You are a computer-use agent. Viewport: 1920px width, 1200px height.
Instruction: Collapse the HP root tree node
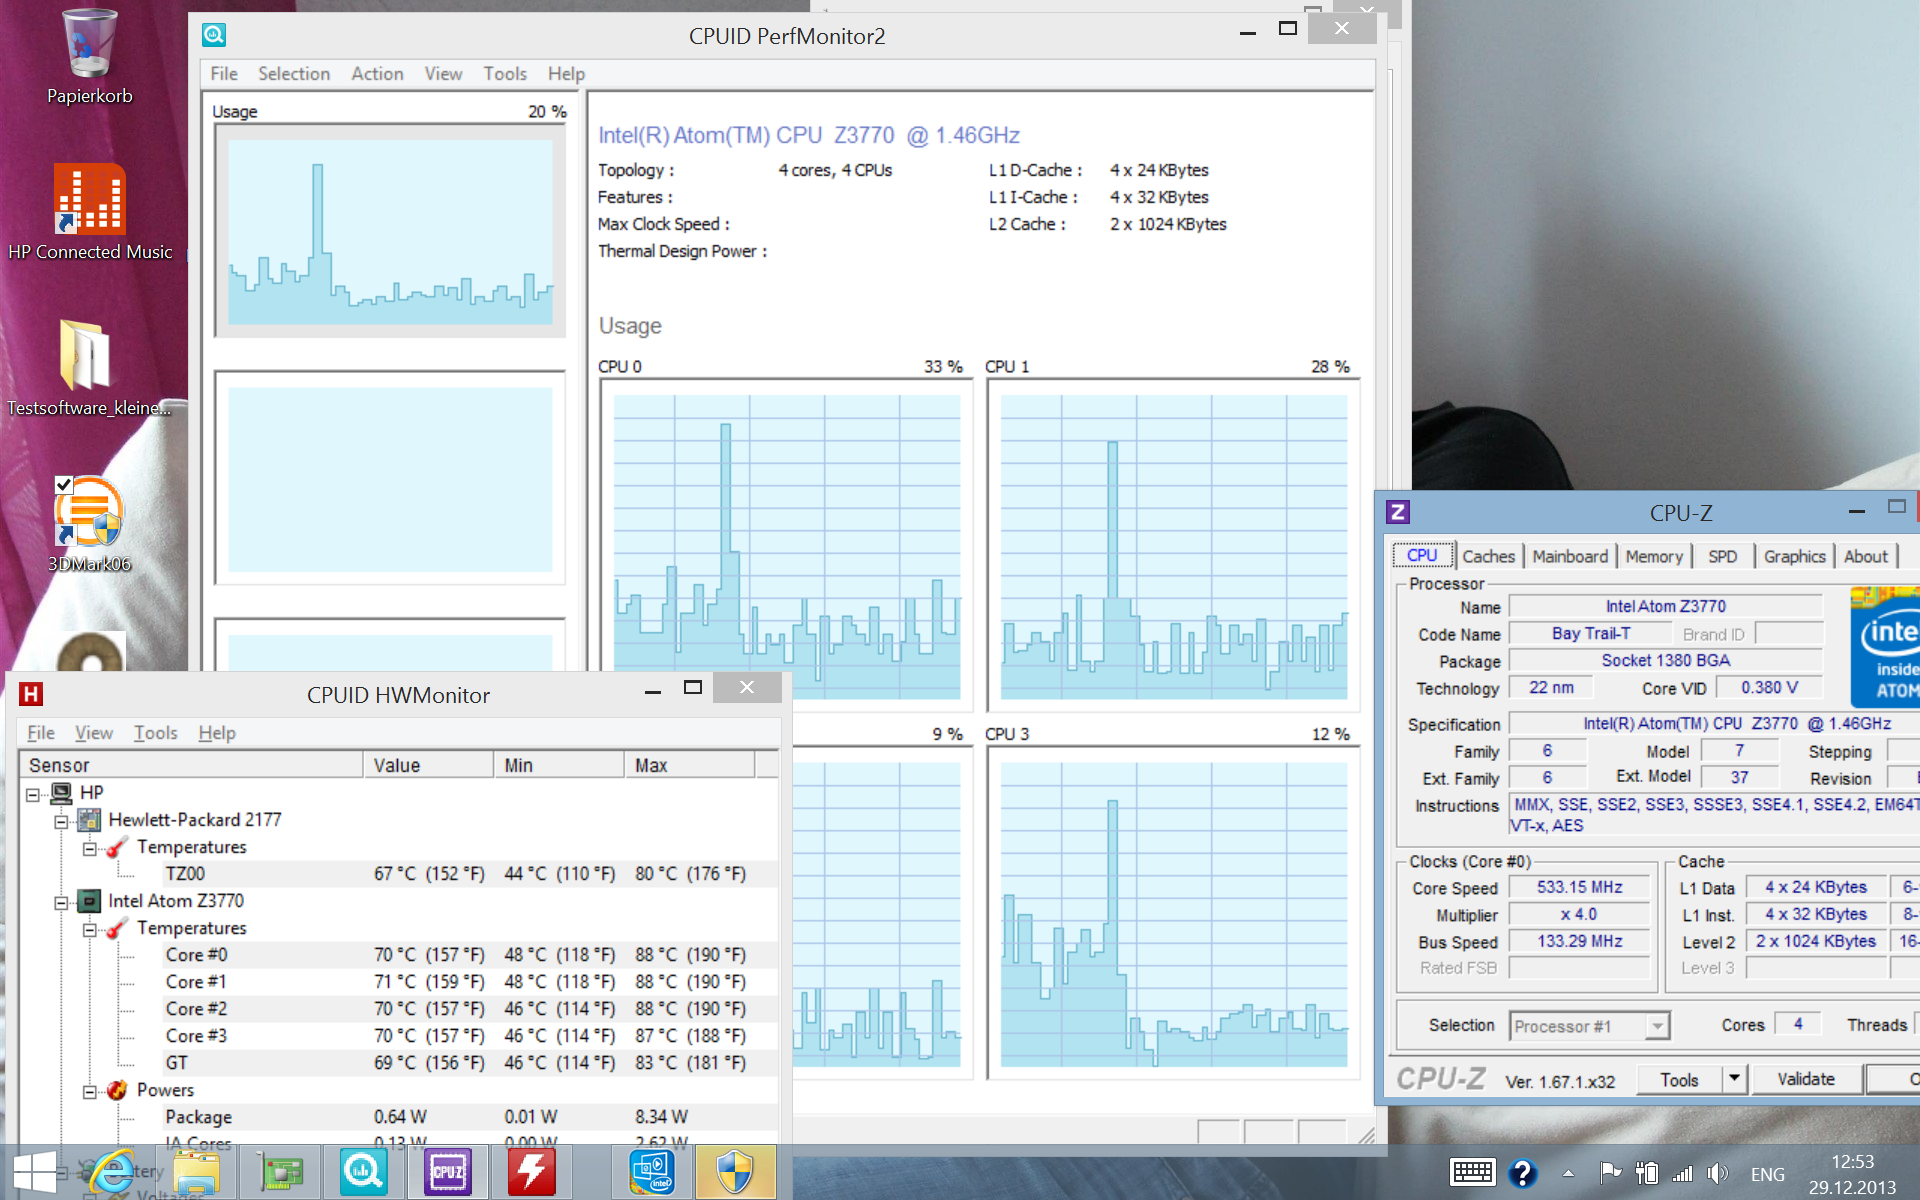33,794
